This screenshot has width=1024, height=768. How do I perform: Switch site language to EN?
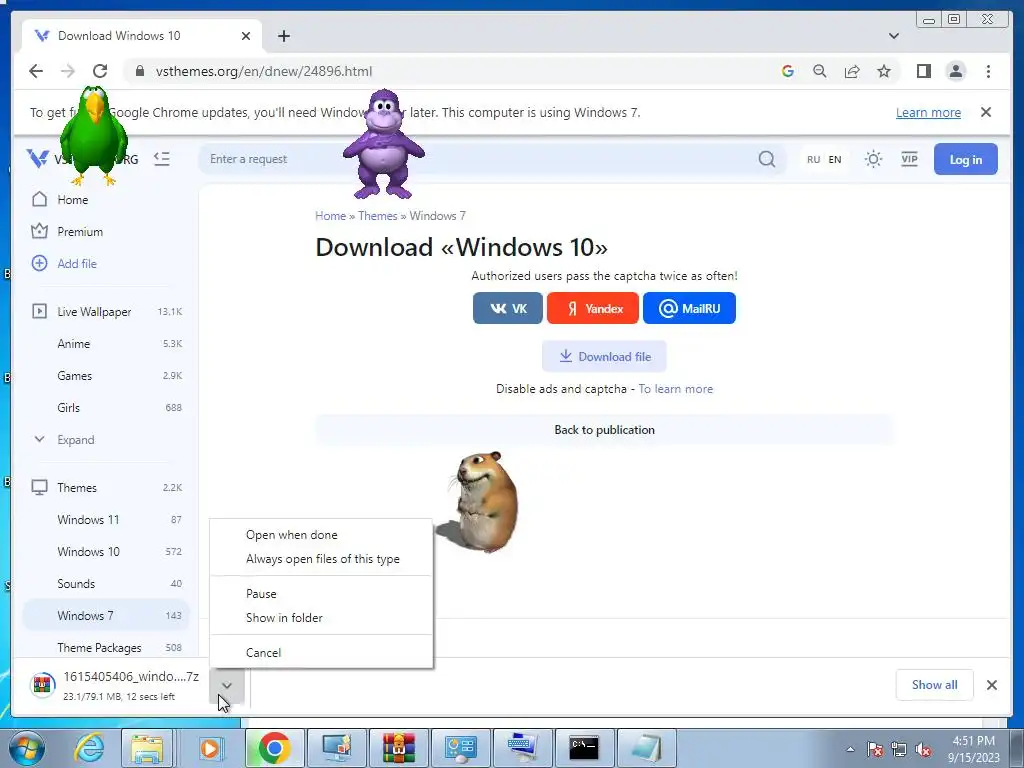[x=835, y=159]
